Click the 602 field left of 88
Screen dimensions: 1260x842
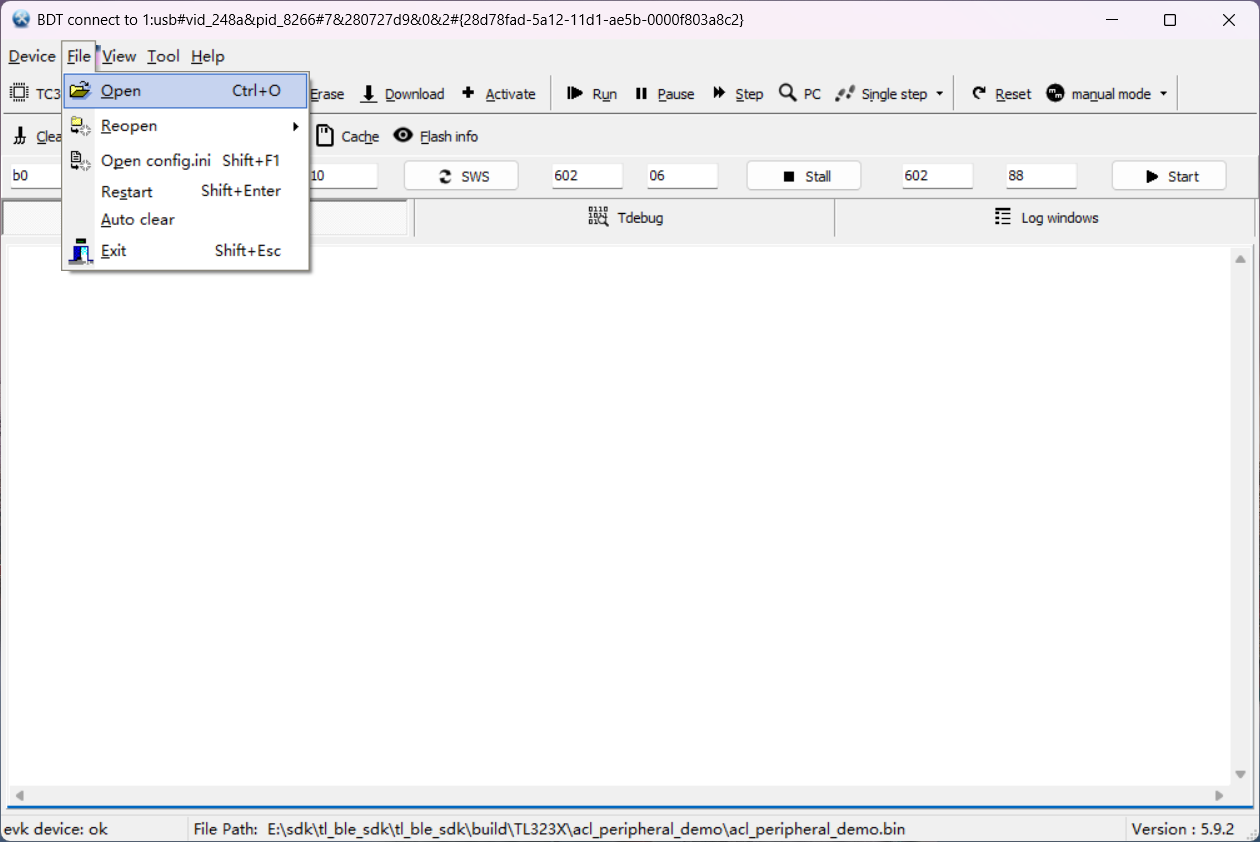pyautogui.click(x=937, y=176)
